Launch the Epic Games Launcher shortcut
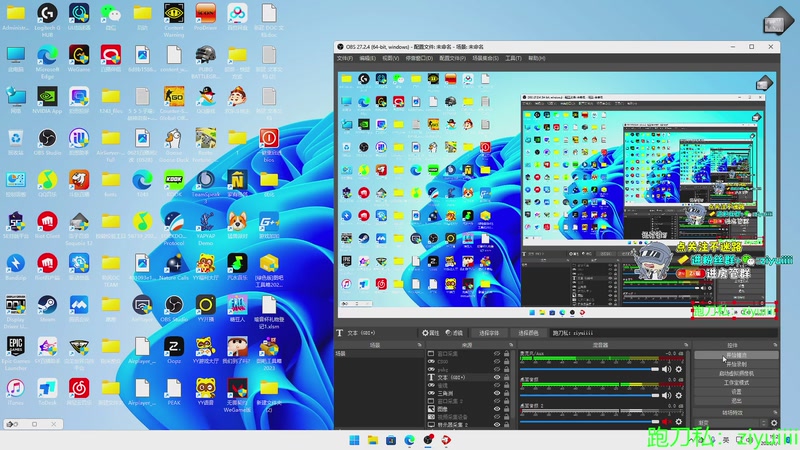Screen dimensions: 800x450 (x=16, y=353)
